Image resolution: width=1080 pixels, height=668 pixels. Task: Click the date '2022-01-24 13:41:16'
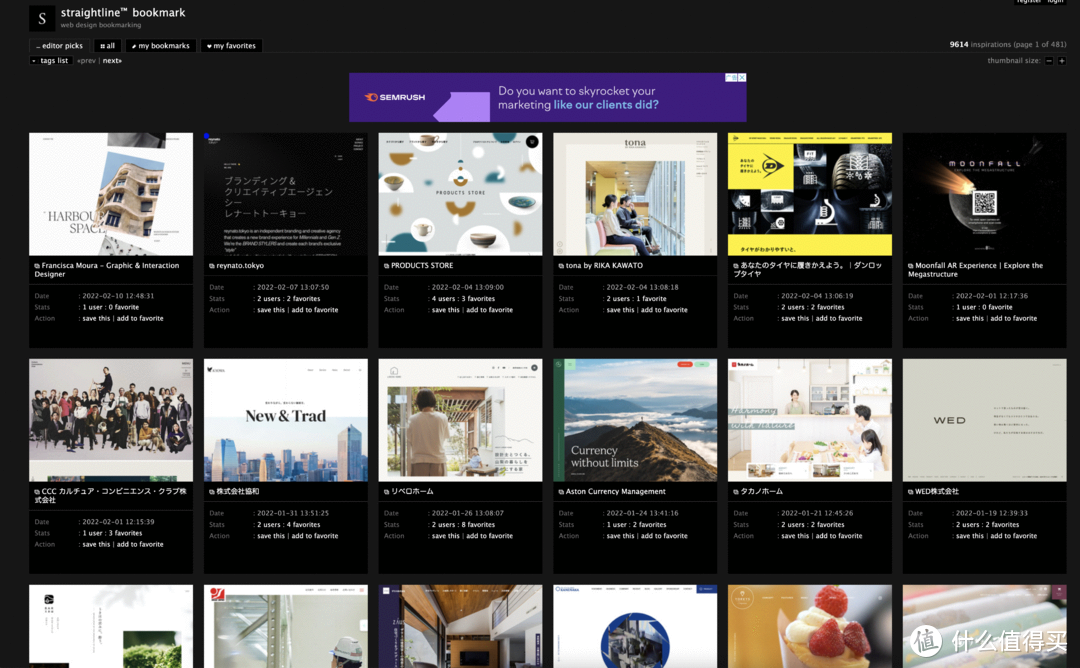[x=643, y=514]
